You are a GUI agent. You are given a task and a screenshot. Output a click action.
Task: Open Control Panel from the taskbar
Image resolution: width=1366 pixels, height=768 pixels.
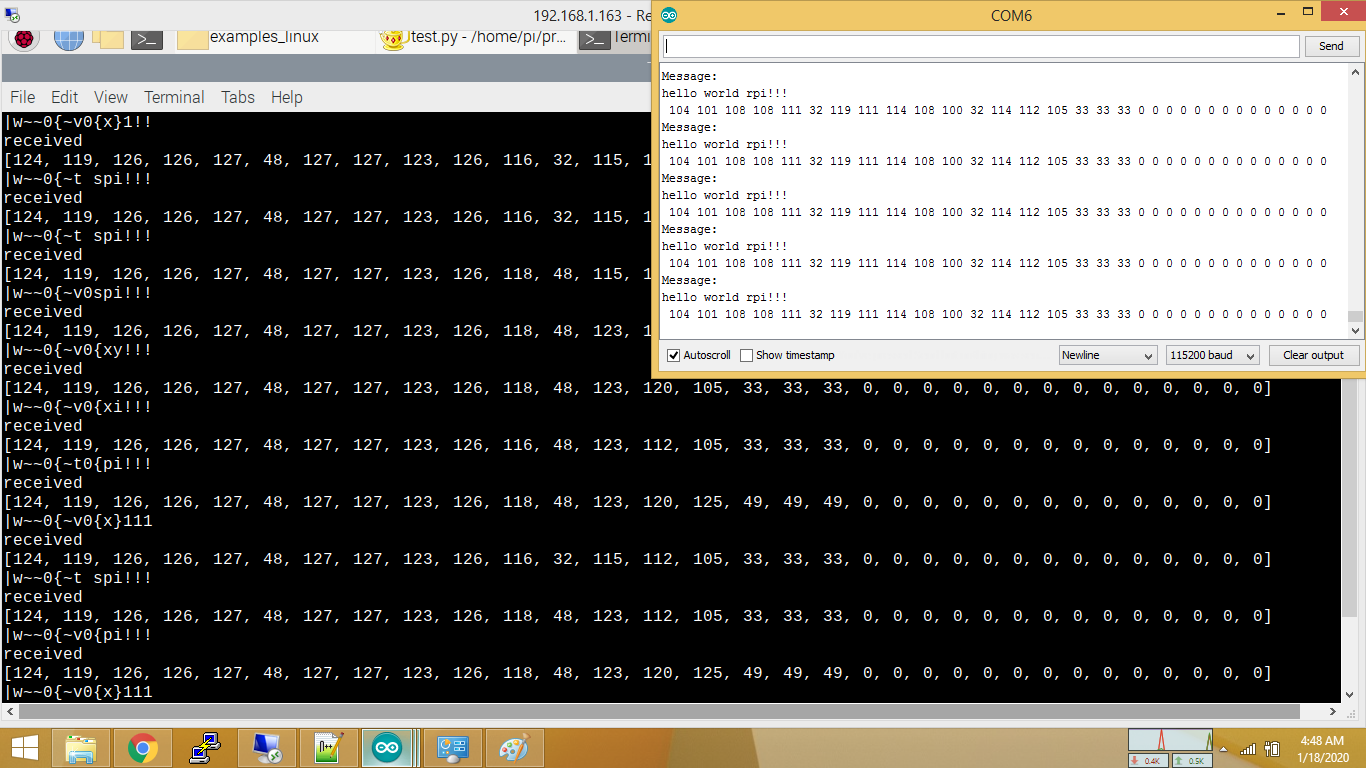(453, 748)
